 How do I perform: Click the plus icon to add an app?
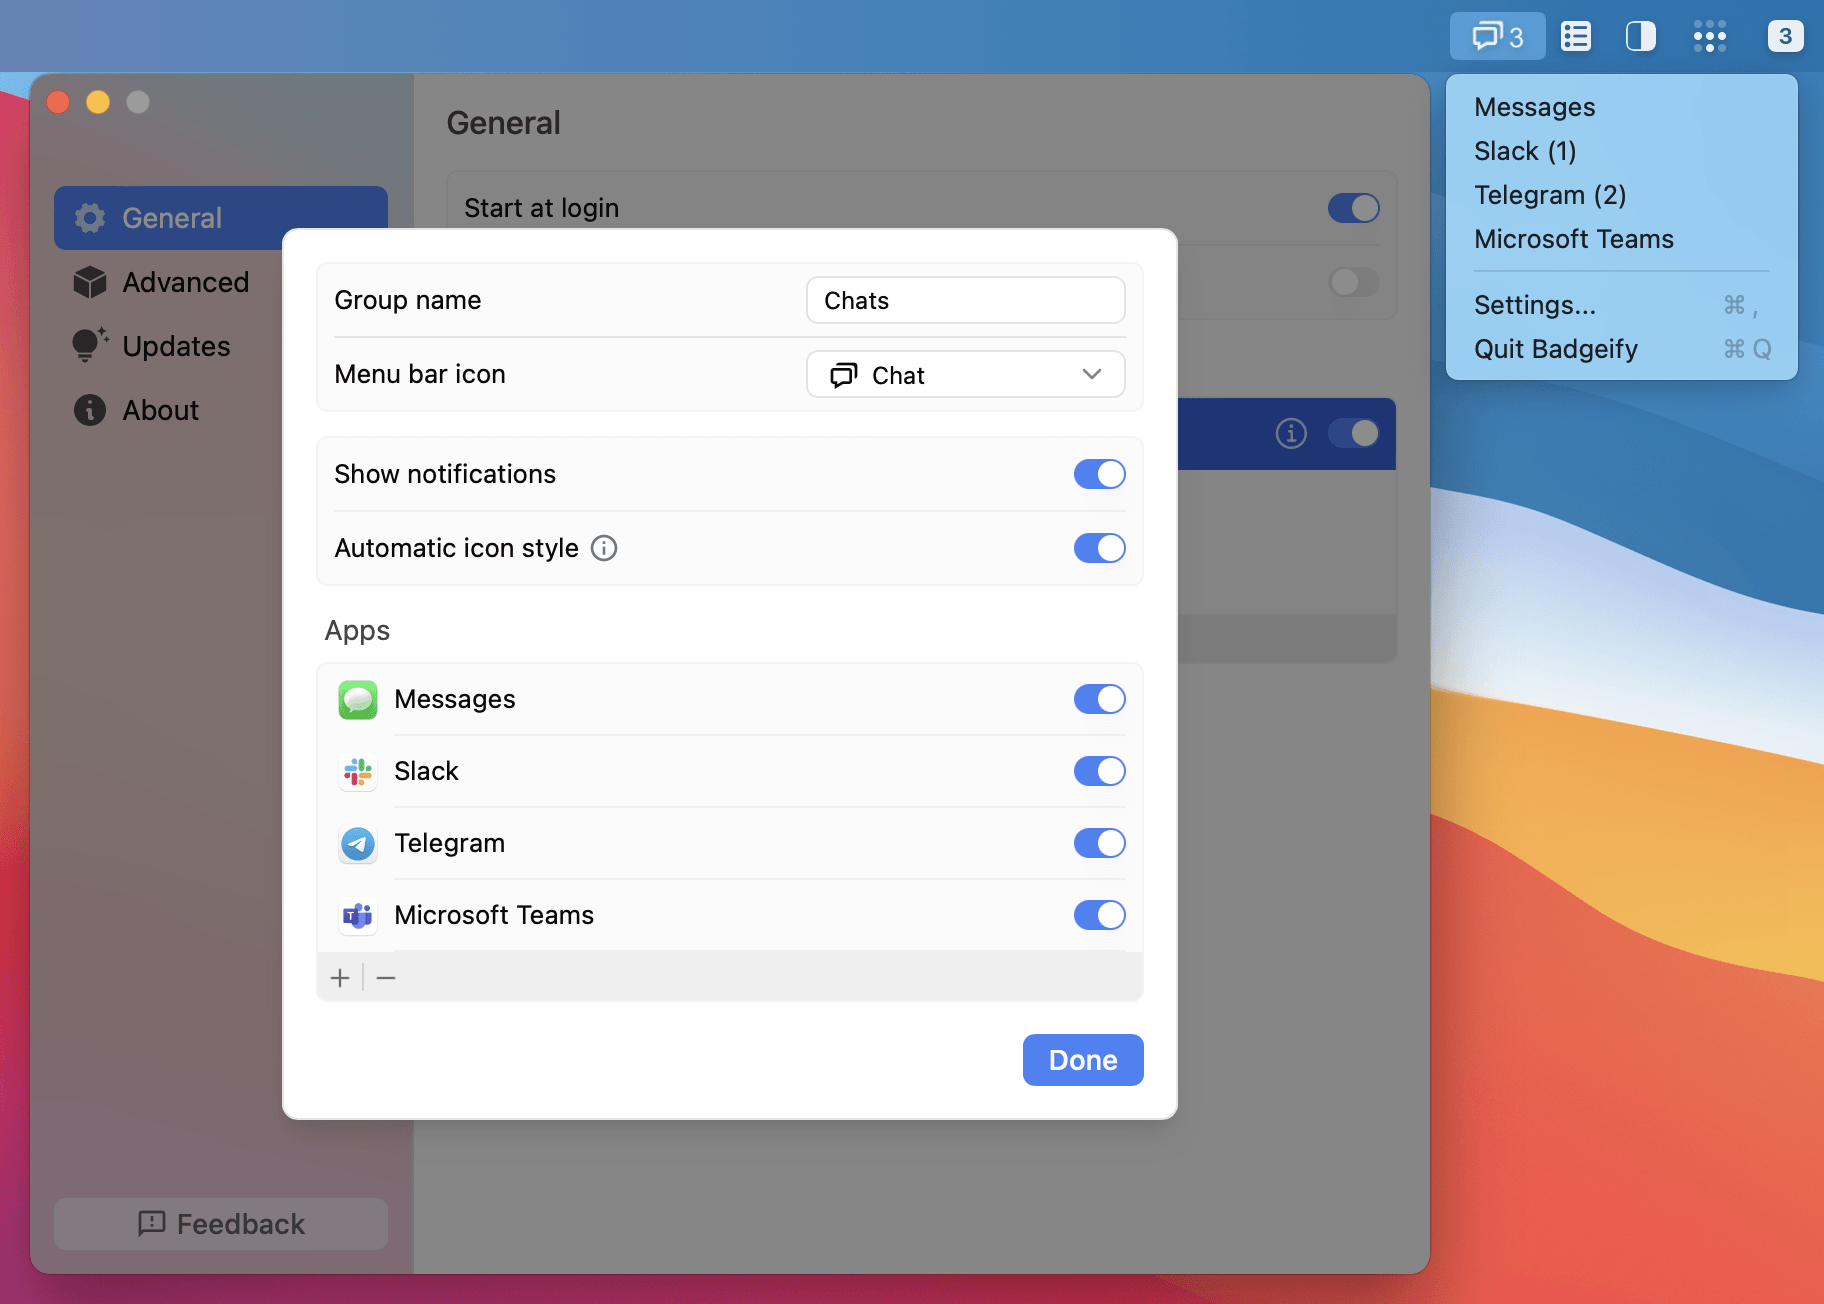tap(340, 977)
